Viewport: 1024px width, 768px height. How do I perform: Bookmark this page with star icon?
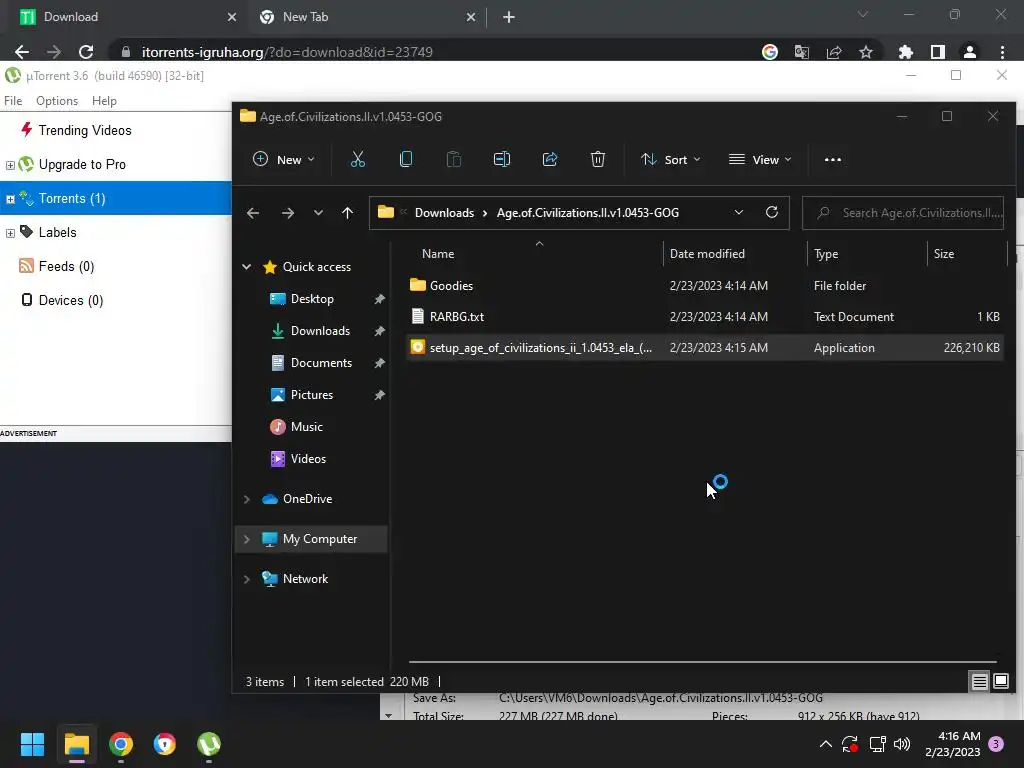866,52
